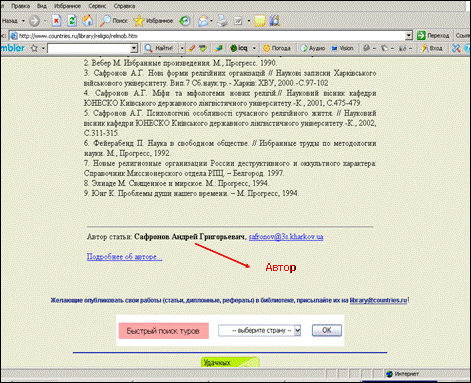This screenshot has height=383, width=471.
Task: Expand the выберите страну country dropdown
Action: pyautogui.click(x=297, y=330)
